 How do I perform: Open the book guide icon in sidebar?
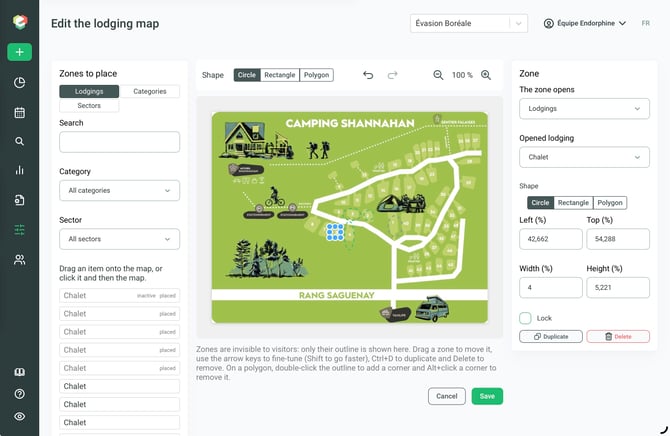[x=20, y=372]
